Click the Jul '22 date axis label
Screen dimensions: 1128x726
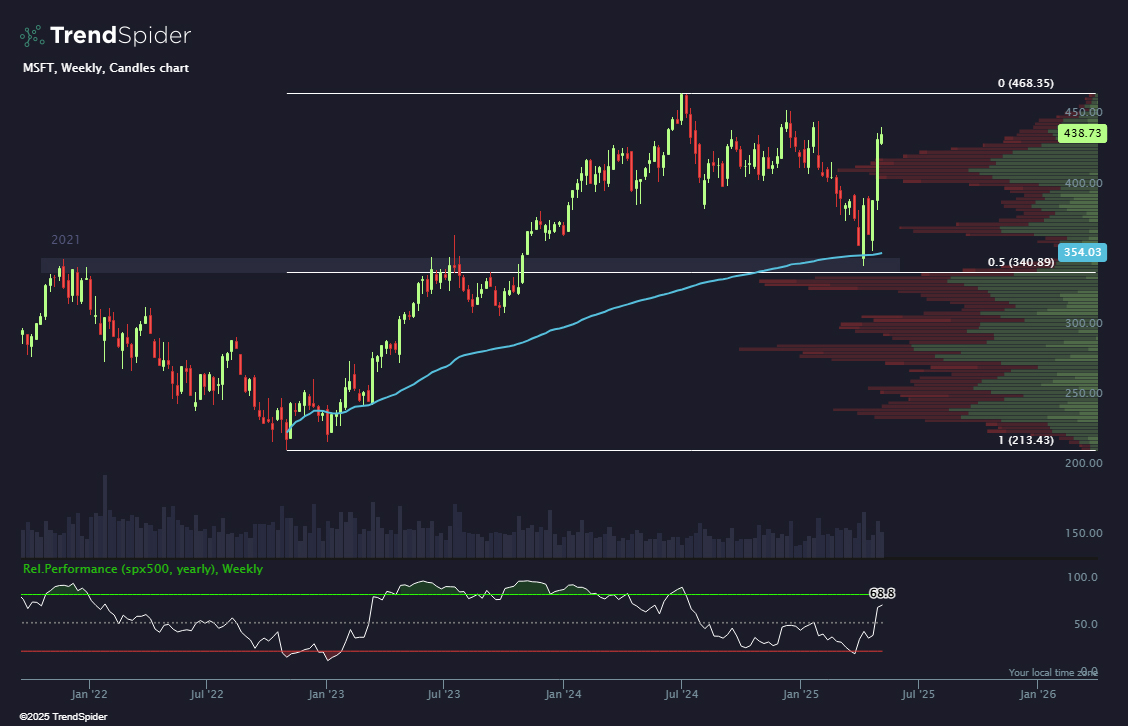click(x=206, y=694)
